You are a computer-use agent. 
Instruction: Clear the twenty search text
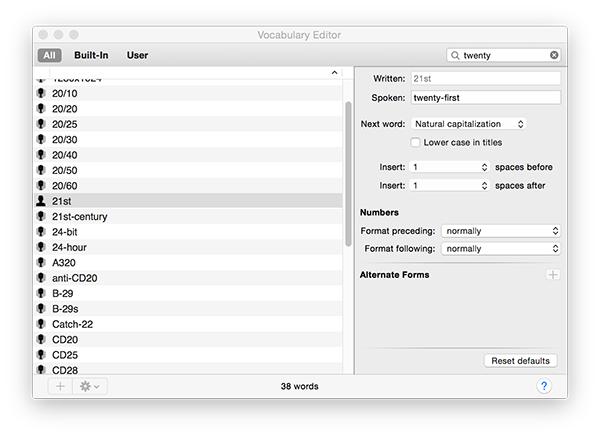554,55
